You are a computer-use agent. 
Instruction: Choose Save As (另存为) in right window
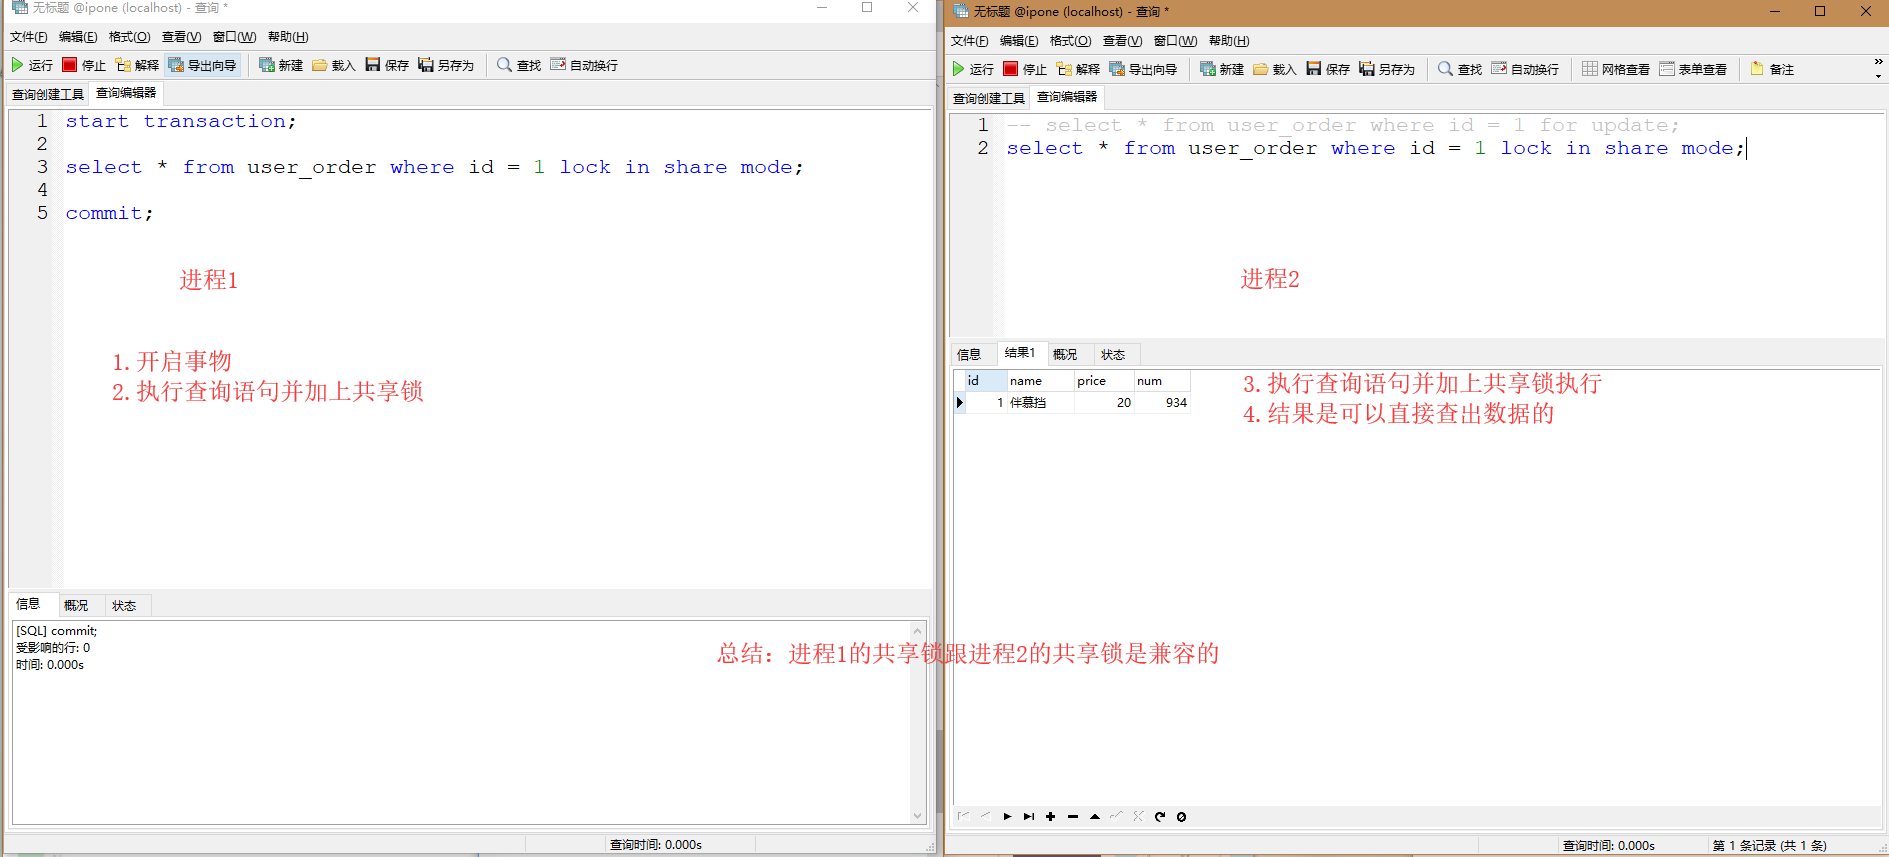(1387, 69)
